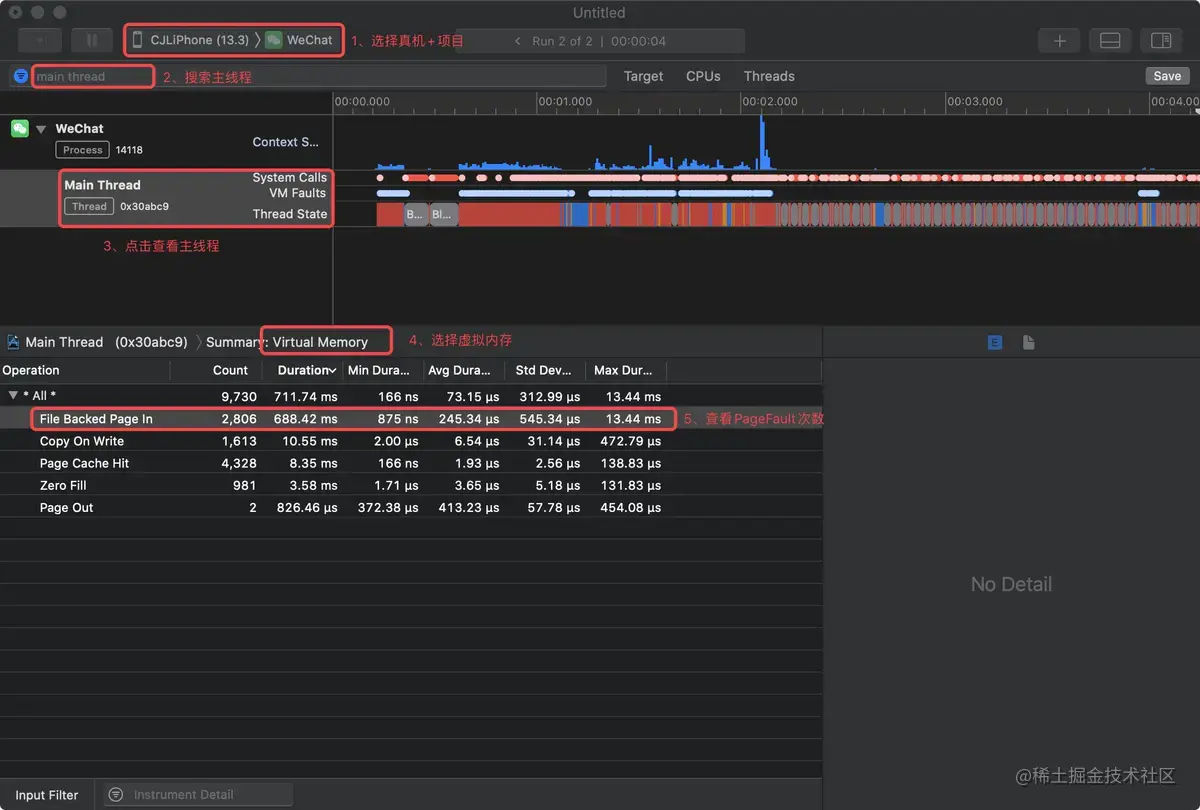Select the Copy On Write row
1200x810 pixels.
tap(411, 441)
